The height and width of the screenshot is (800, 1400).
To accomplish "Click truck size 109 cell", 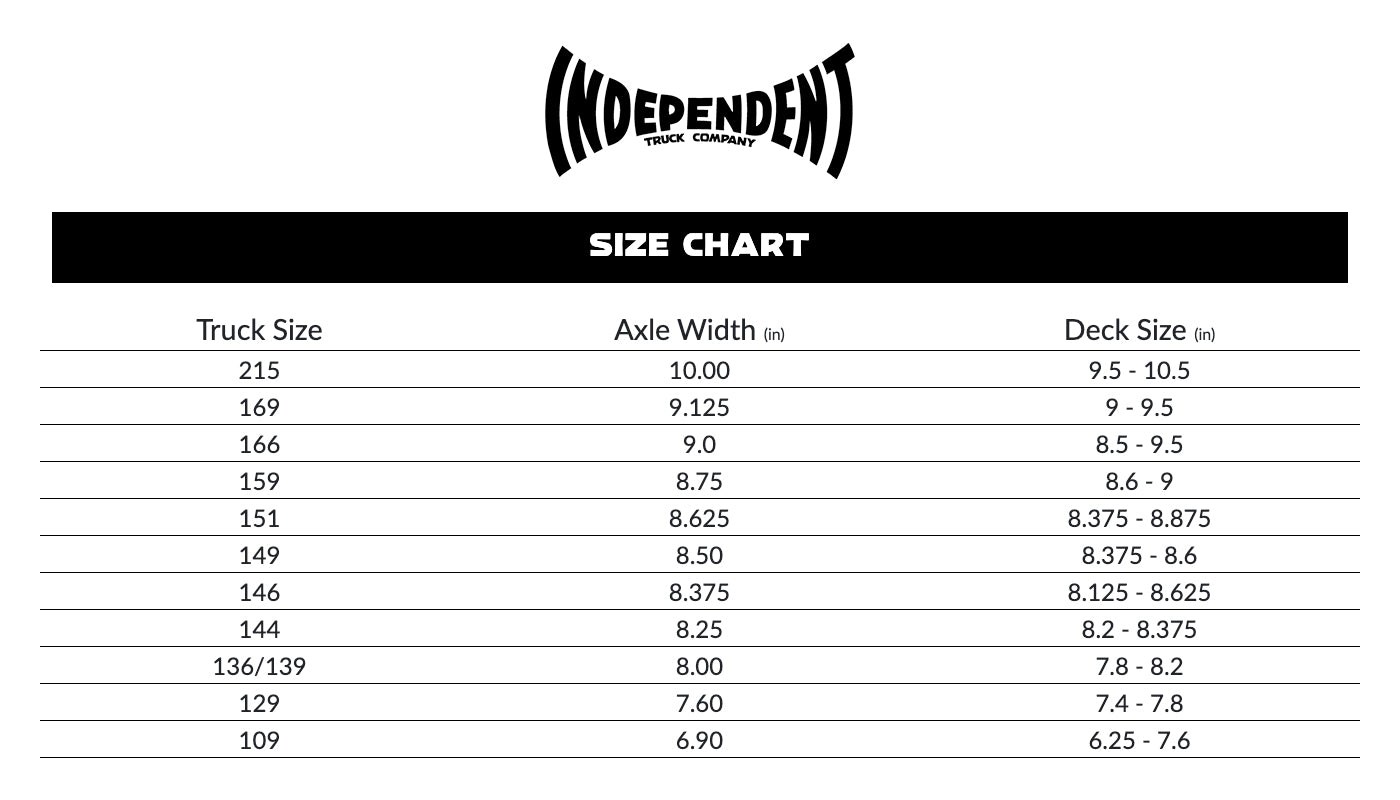I will (259, 740).
